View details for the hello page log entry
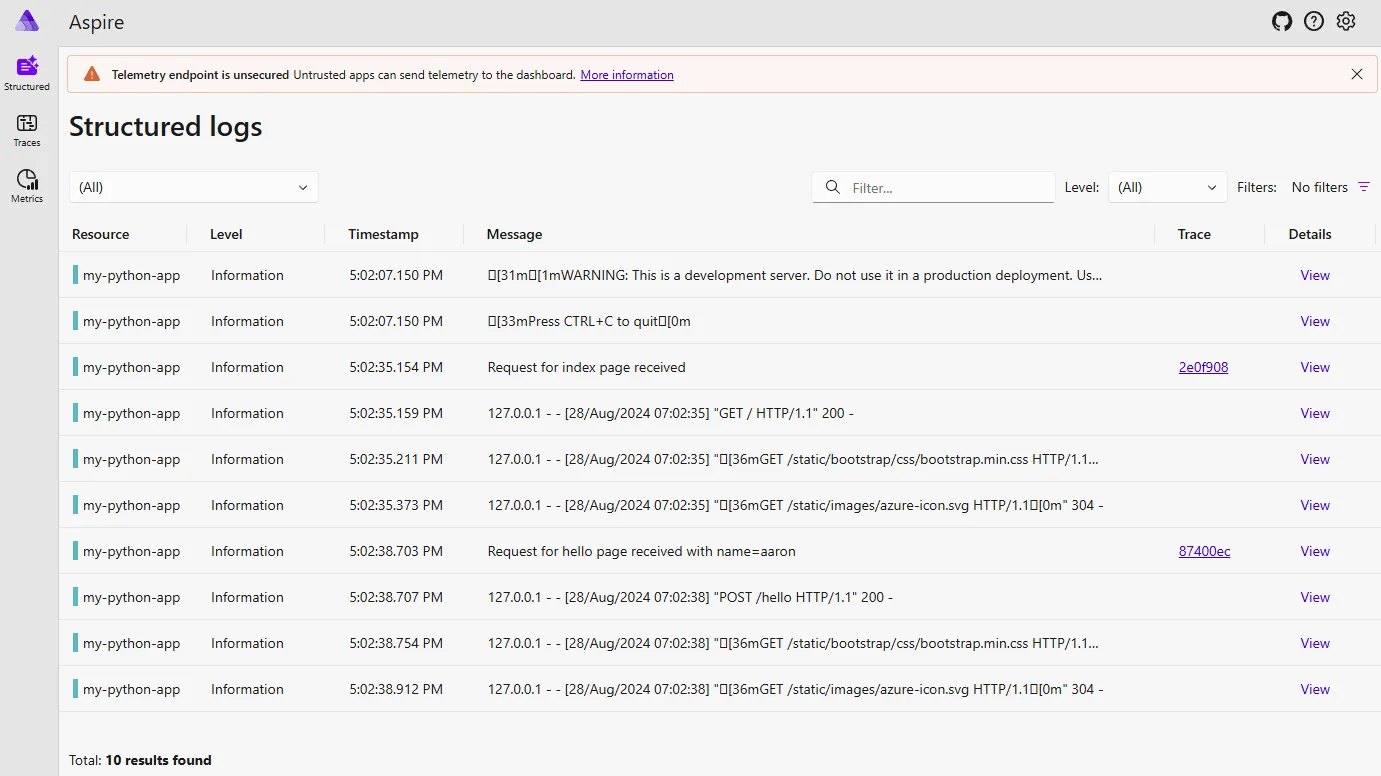 click(1314, 551)
